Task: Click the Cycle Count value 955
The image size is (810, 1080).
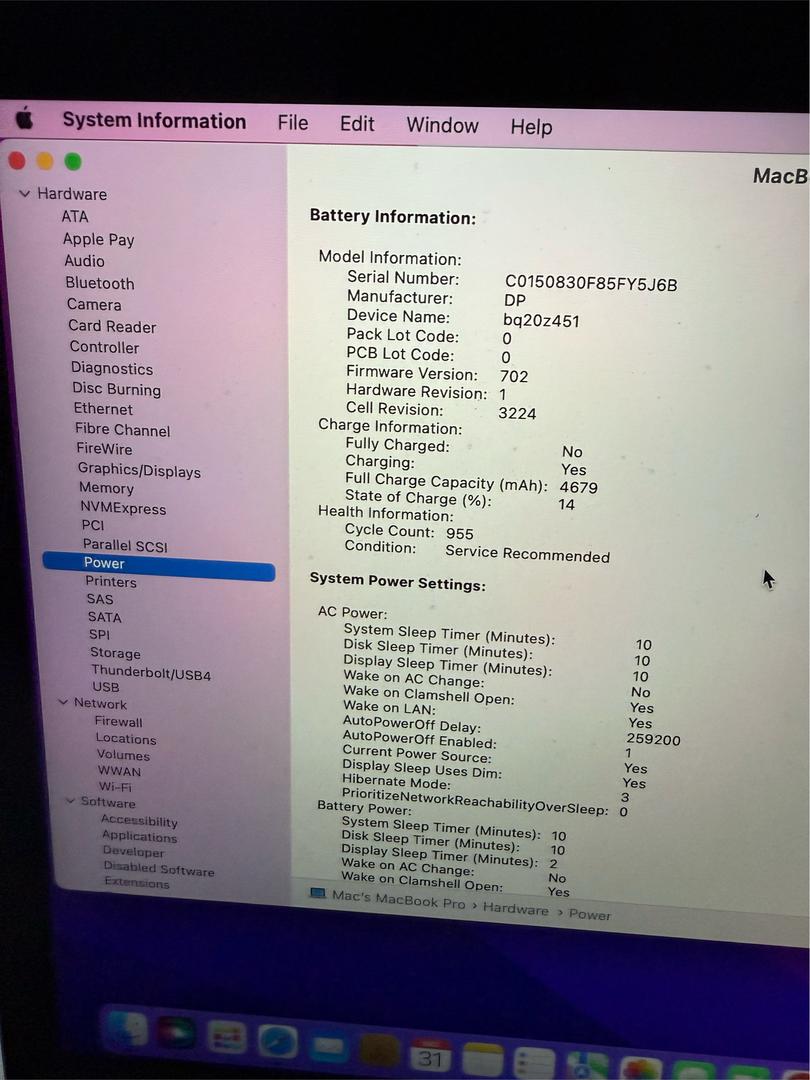Action: (459, 534)
